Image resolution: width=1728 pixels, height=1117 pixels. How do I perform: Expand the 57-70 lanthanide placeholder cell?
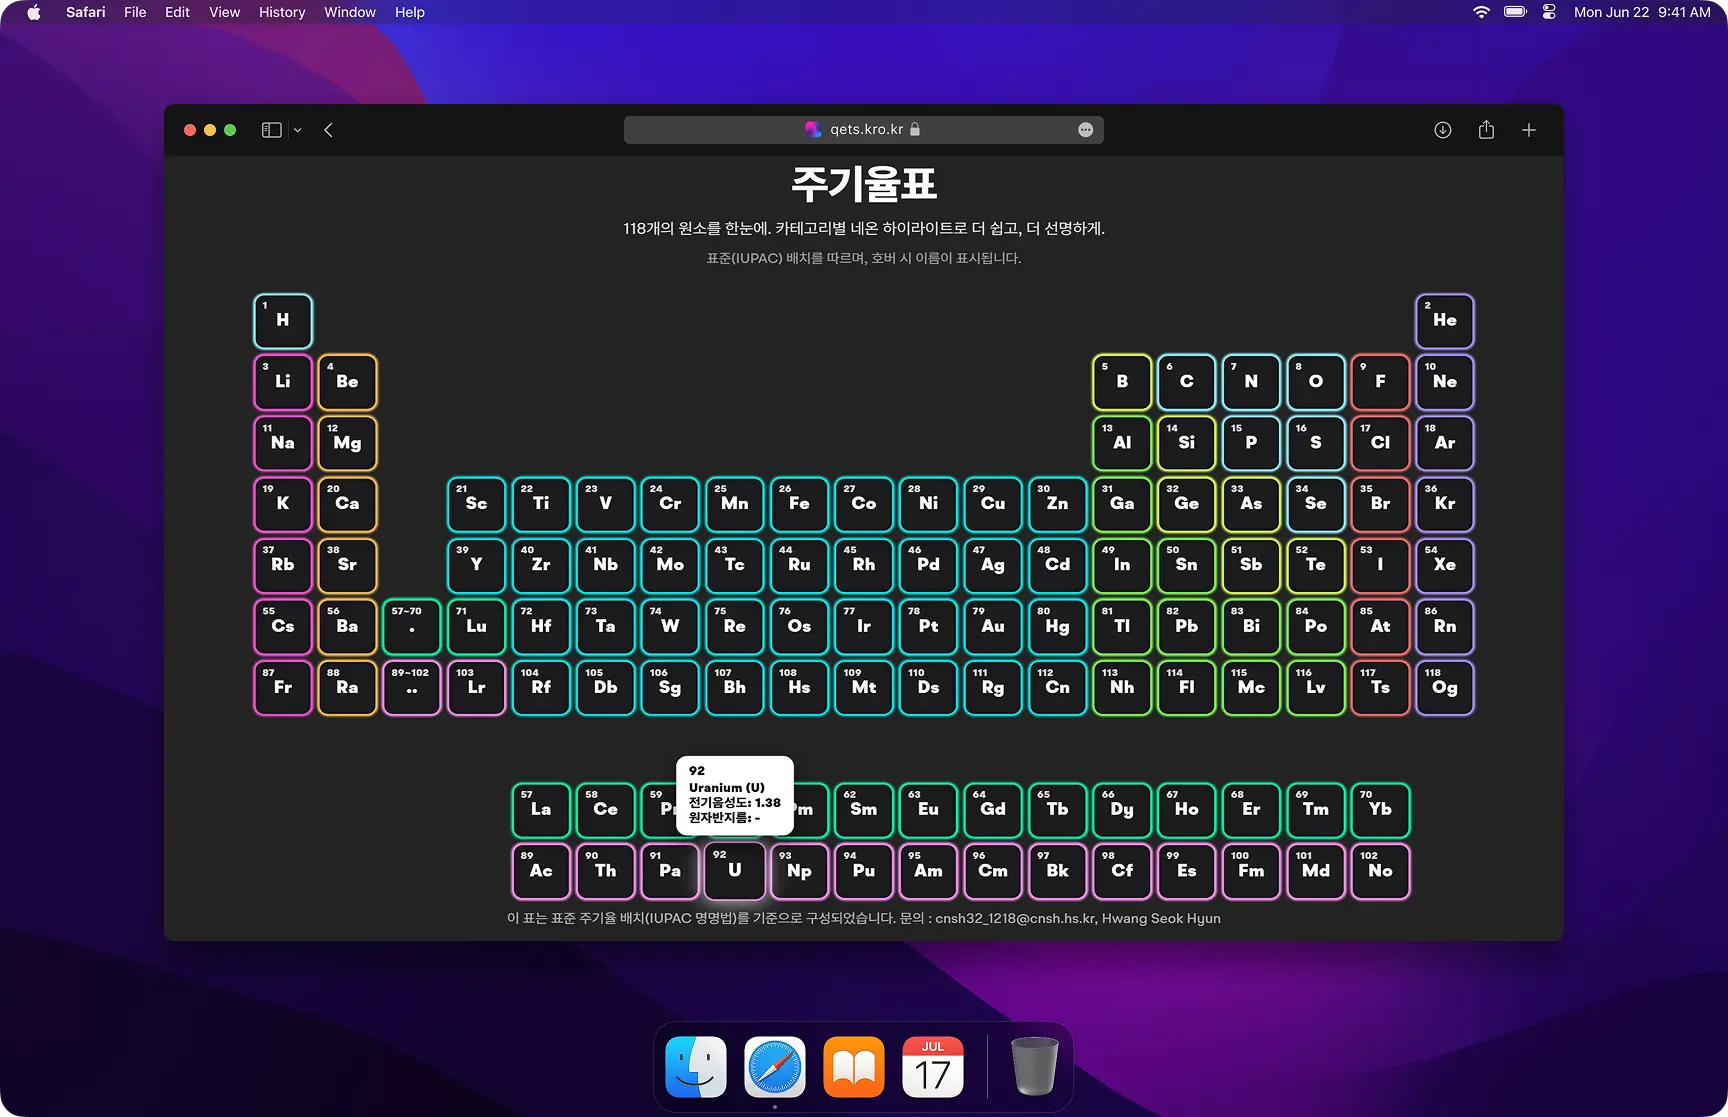pyautogui.click(x=411, y=626)
